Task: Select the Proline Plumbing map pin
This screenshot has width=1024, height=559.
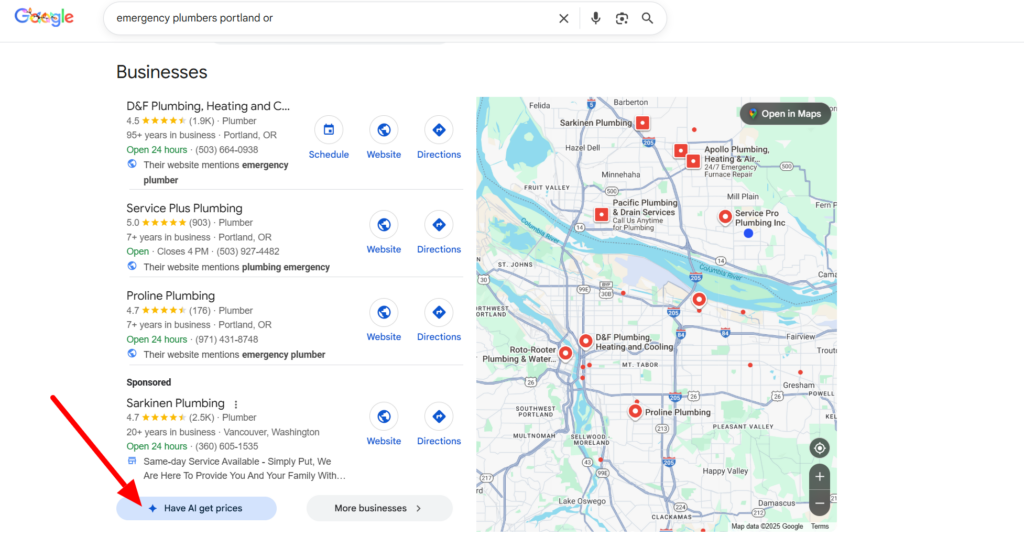Action: (635, 411)
